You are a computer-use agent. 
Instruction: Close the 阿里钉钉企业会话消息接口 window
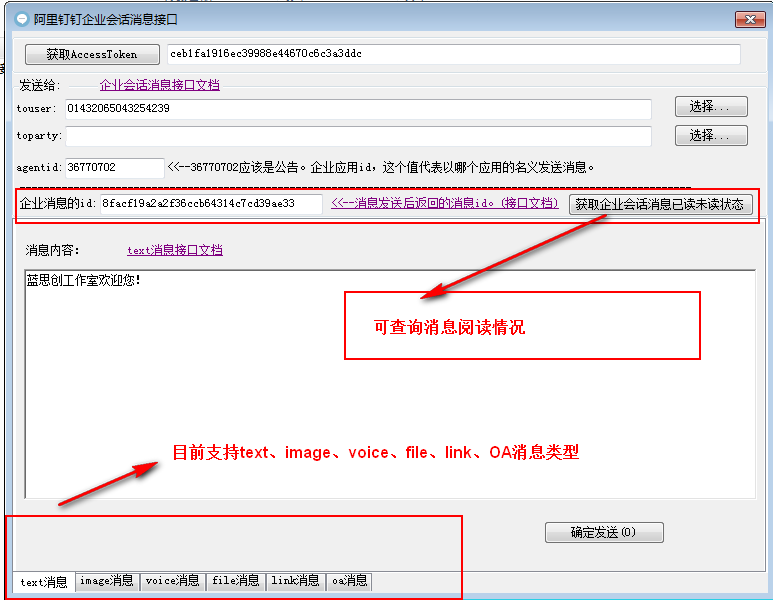click(x=750, y=19)
